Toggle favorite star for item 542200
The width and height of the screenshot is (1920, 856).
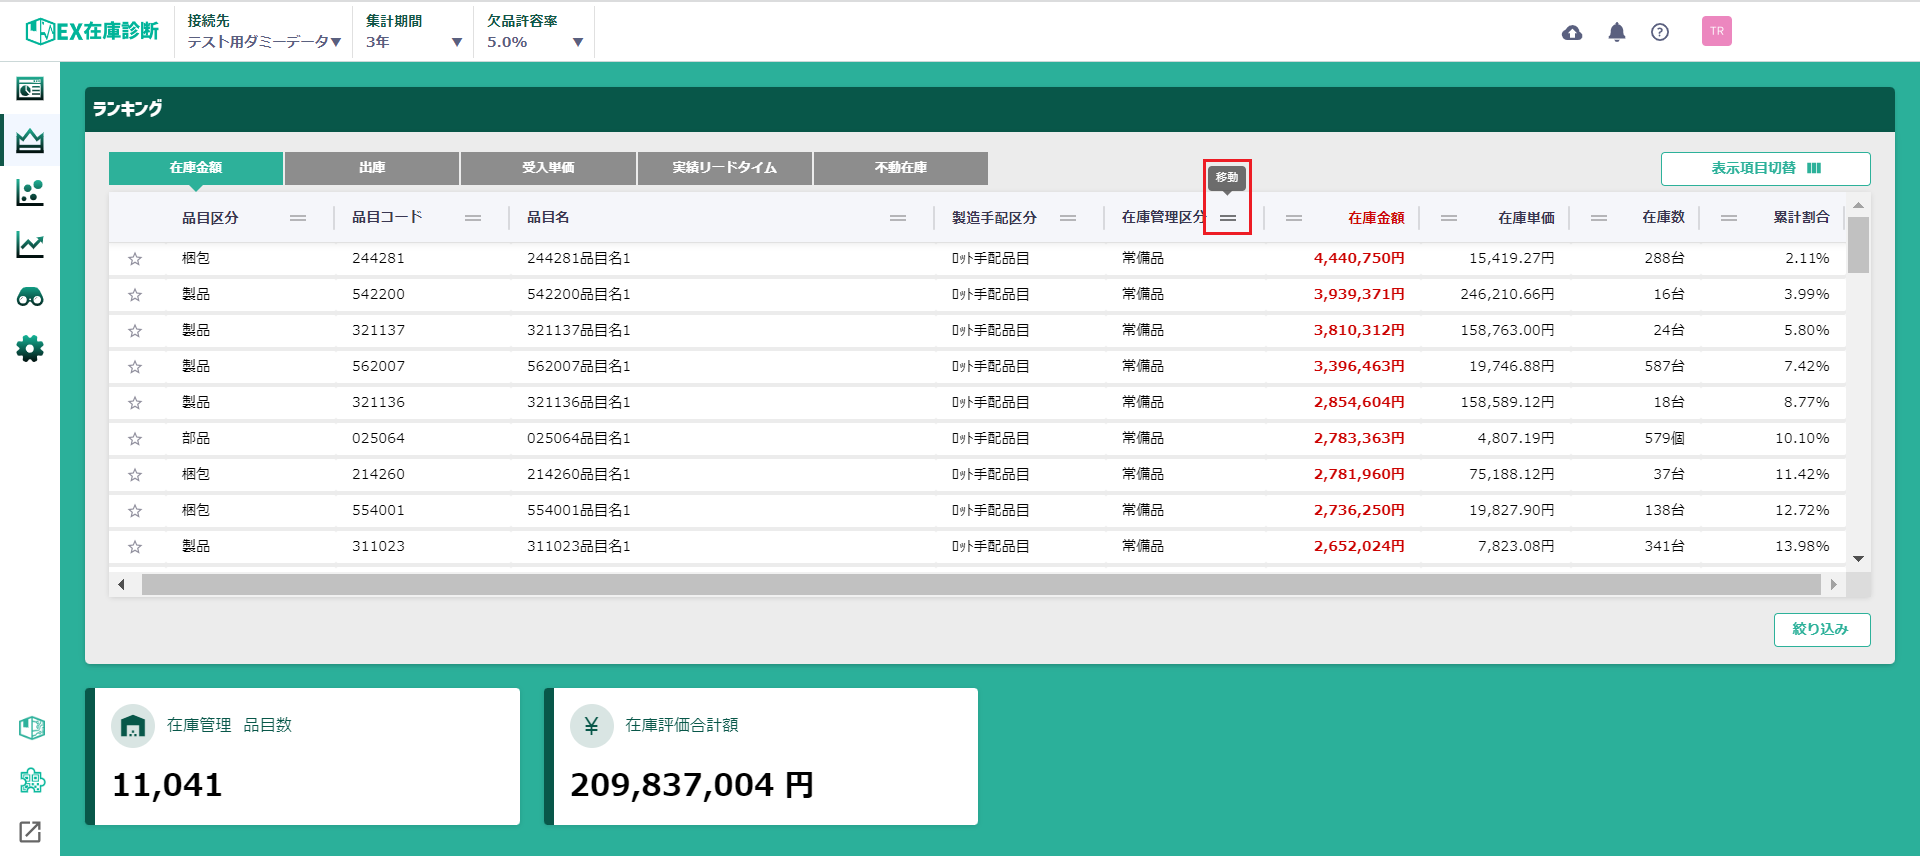pyautogui.click(x=135, y=295)
